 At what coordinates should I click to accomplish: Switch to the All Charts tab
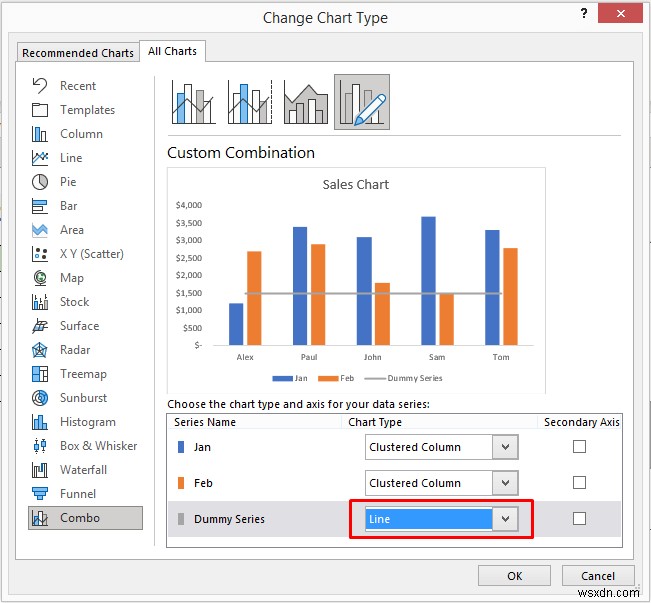[x=172, y=51]
